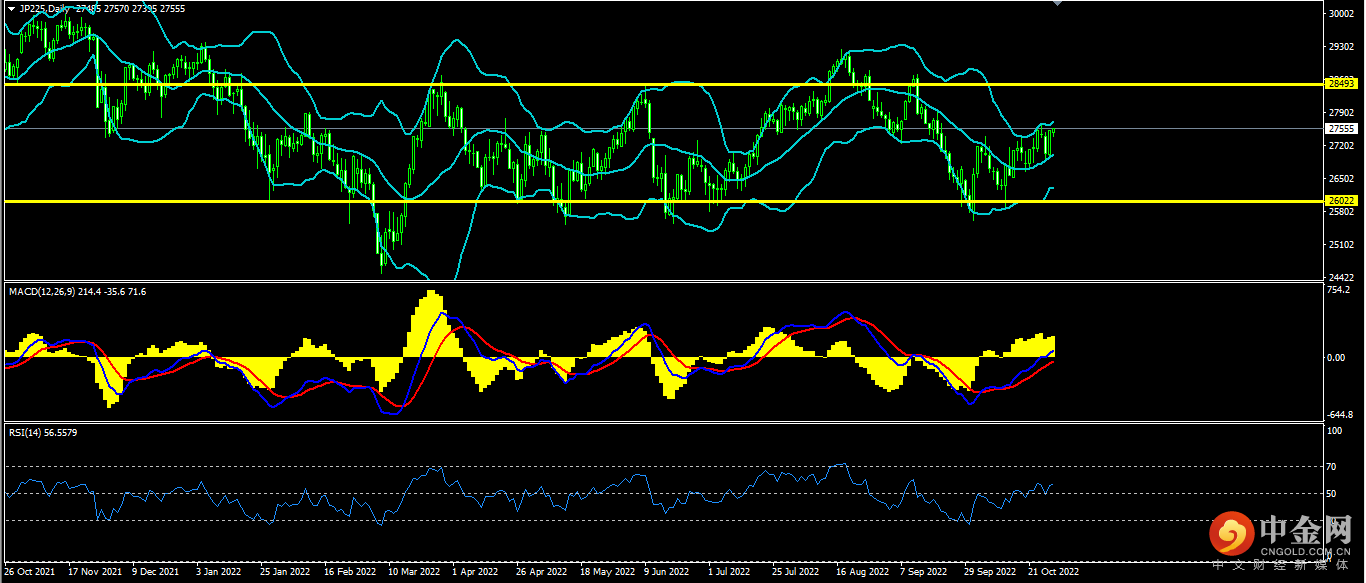
Task: Click the 30002 label on price scale
Action: (x=1340, y=14)
